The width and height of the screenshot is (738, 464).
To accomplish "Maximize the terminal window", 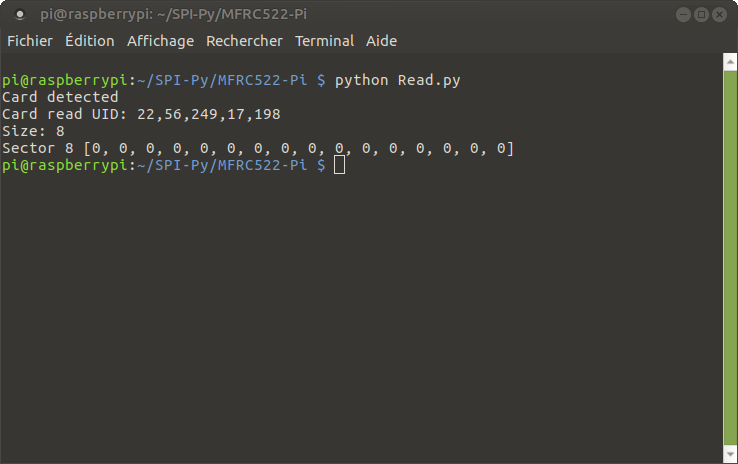I will 701,15.
